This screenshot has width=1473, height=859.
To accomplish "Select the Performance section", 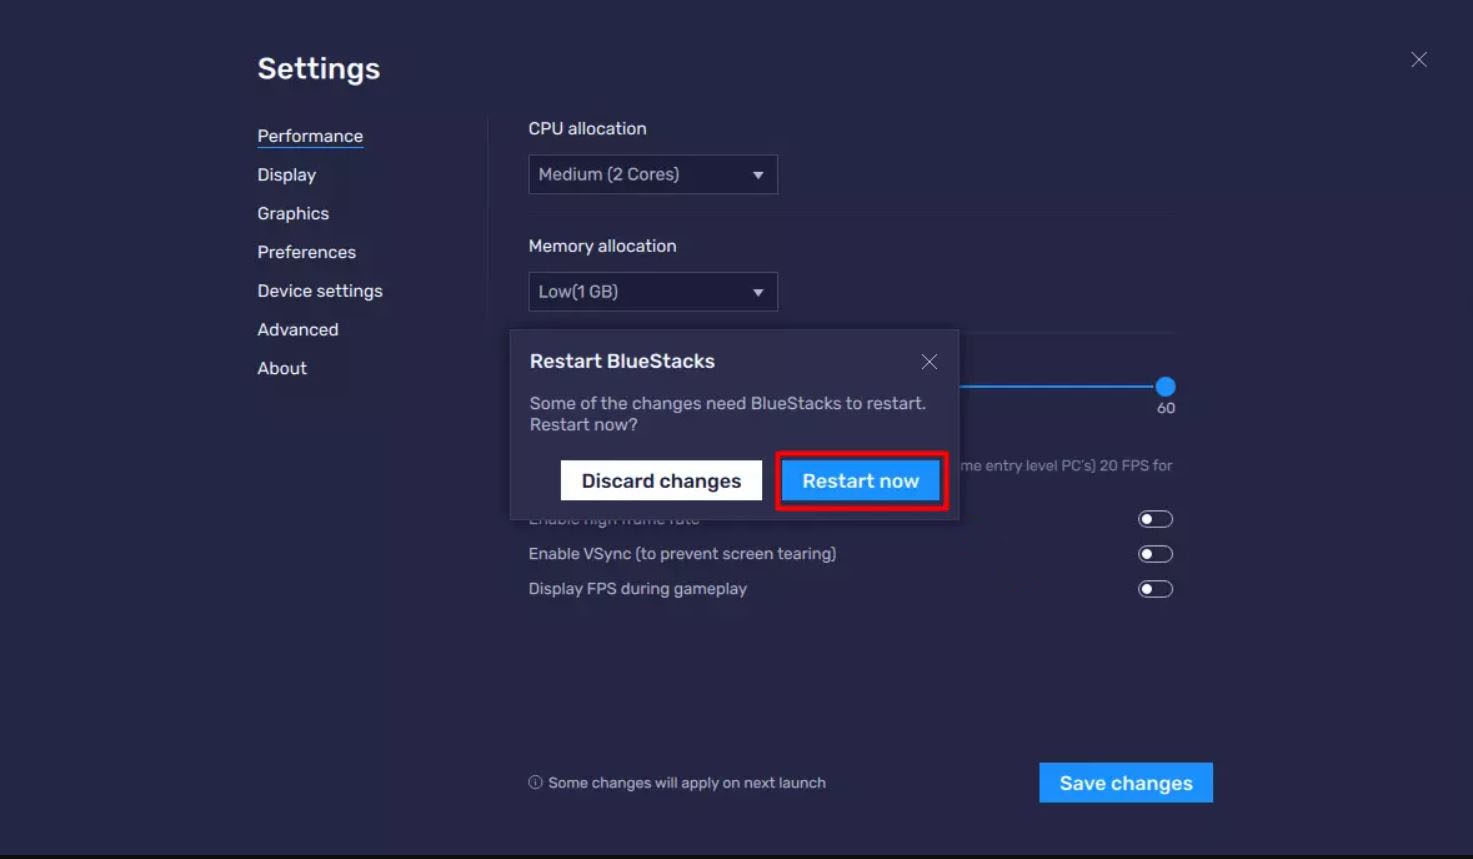I will 310,135.
